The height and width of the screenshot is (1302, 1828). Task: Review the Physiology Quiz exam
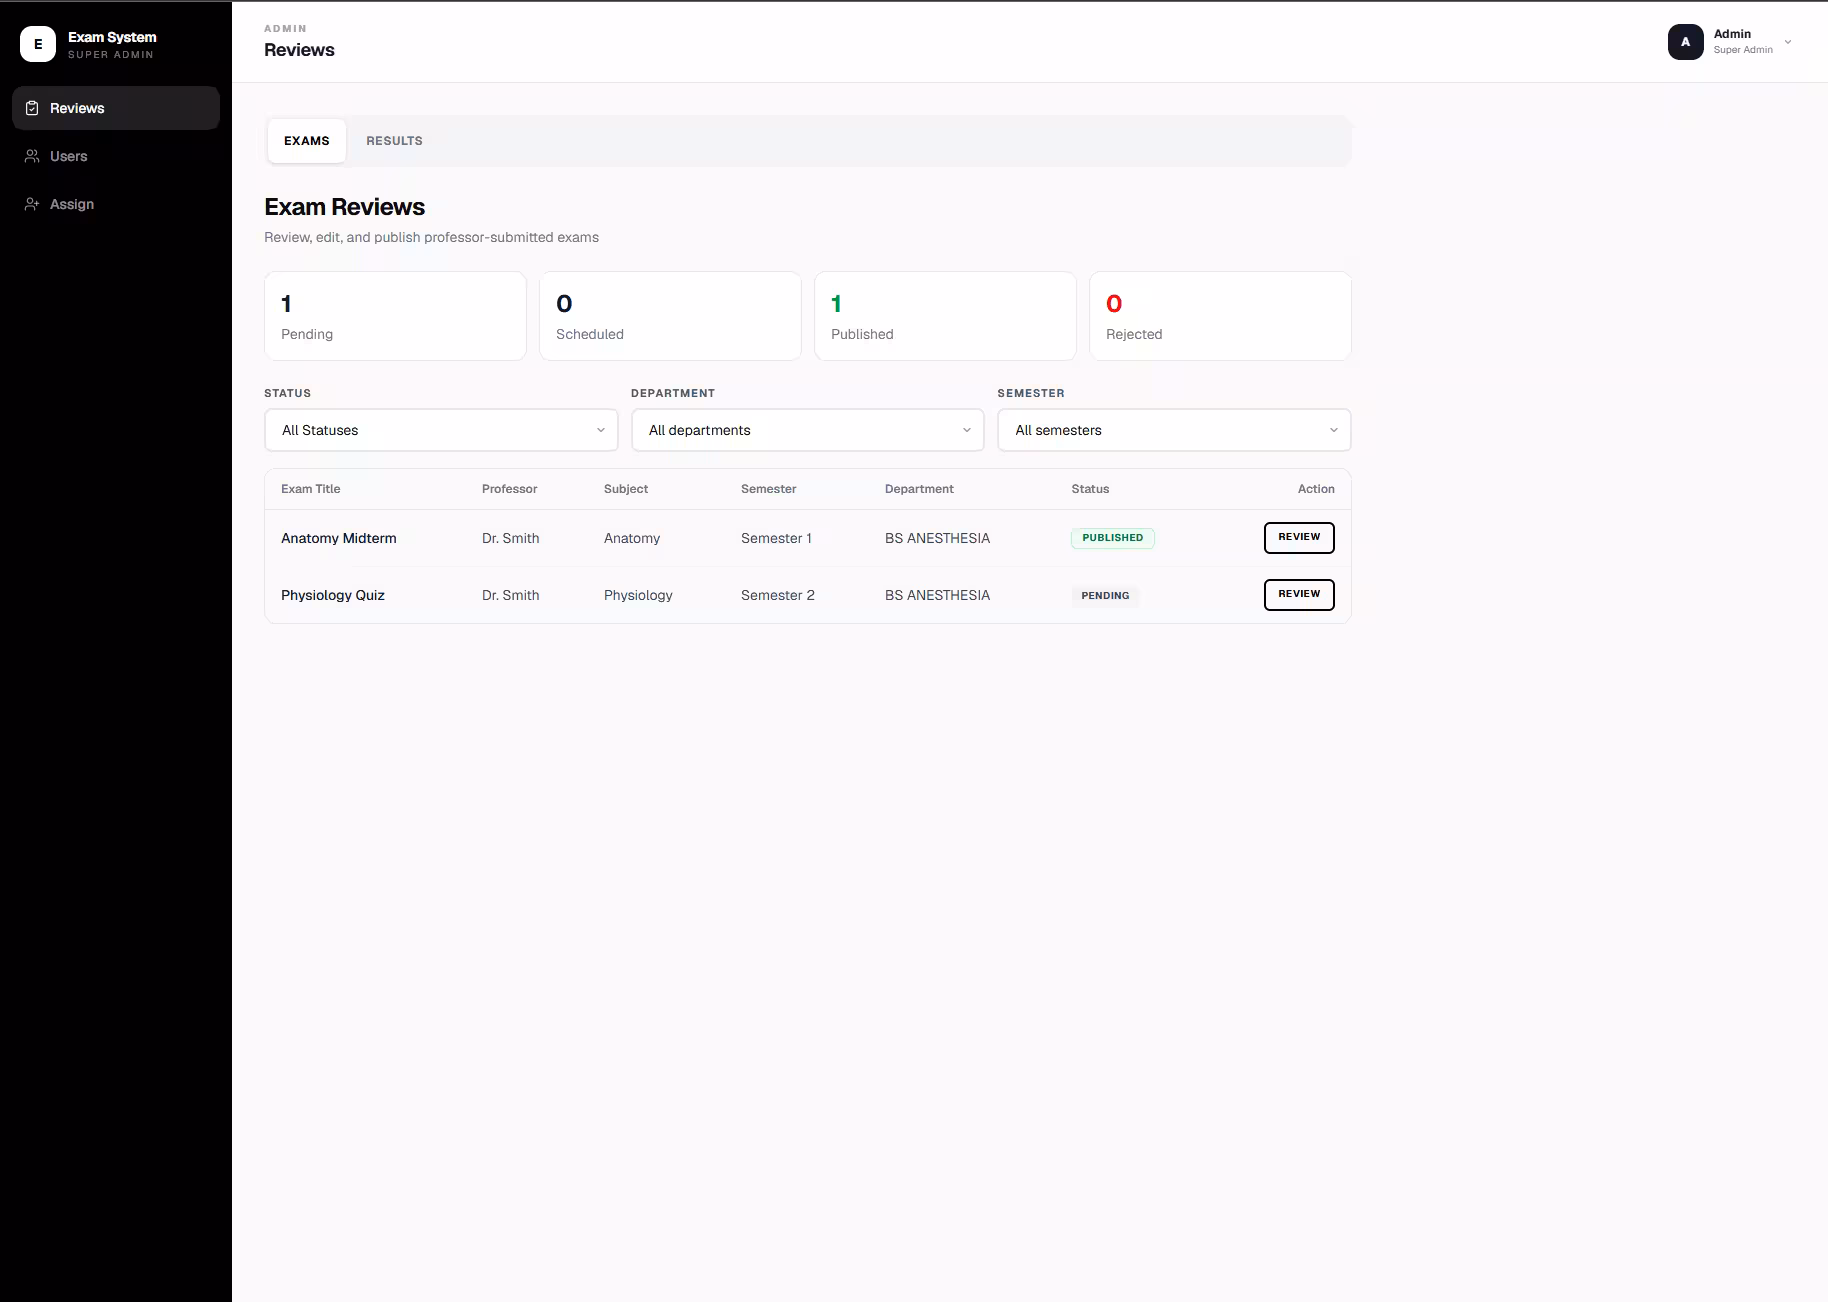pos(1299,594)
